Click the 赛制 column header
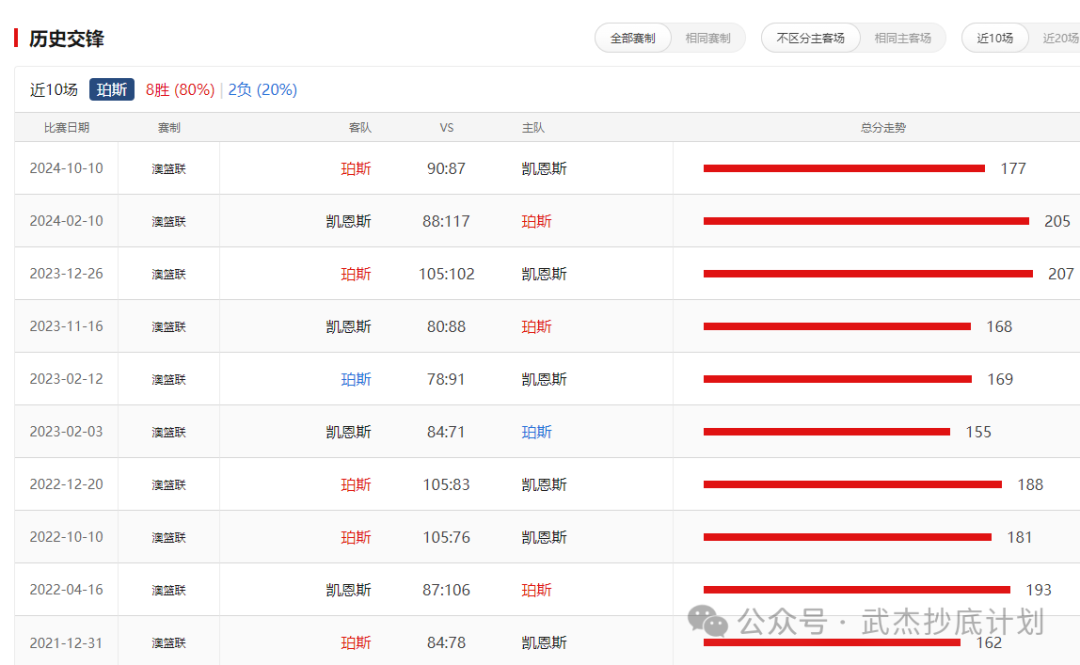 169,127
